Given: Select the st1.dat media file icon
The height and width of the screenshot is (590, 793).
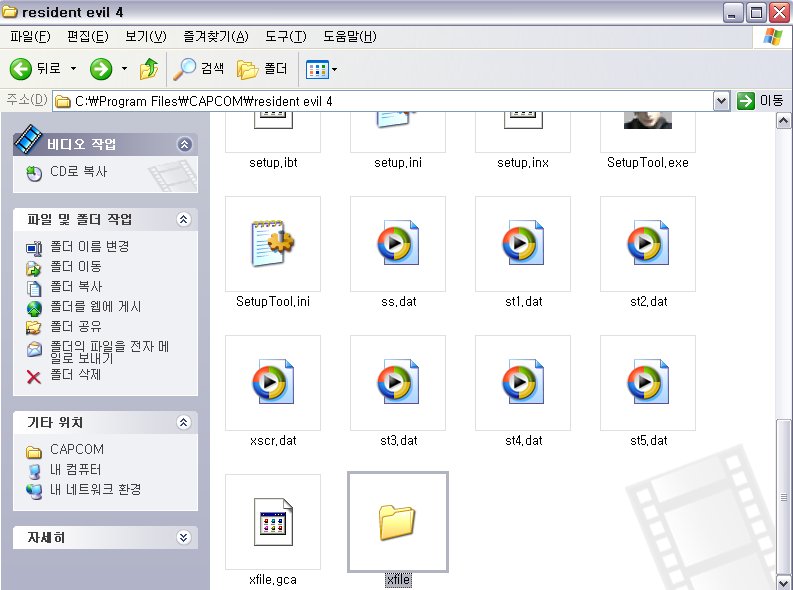Looking at the screenshot, I should (x=523, y=244).
